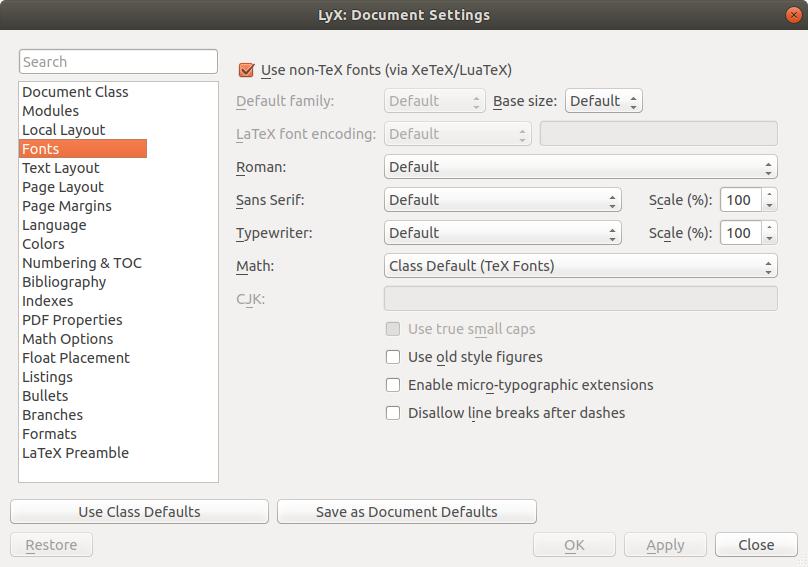Uncheck Use non-TeX fonts checkbox
The image size is (808, 567).
246,70
